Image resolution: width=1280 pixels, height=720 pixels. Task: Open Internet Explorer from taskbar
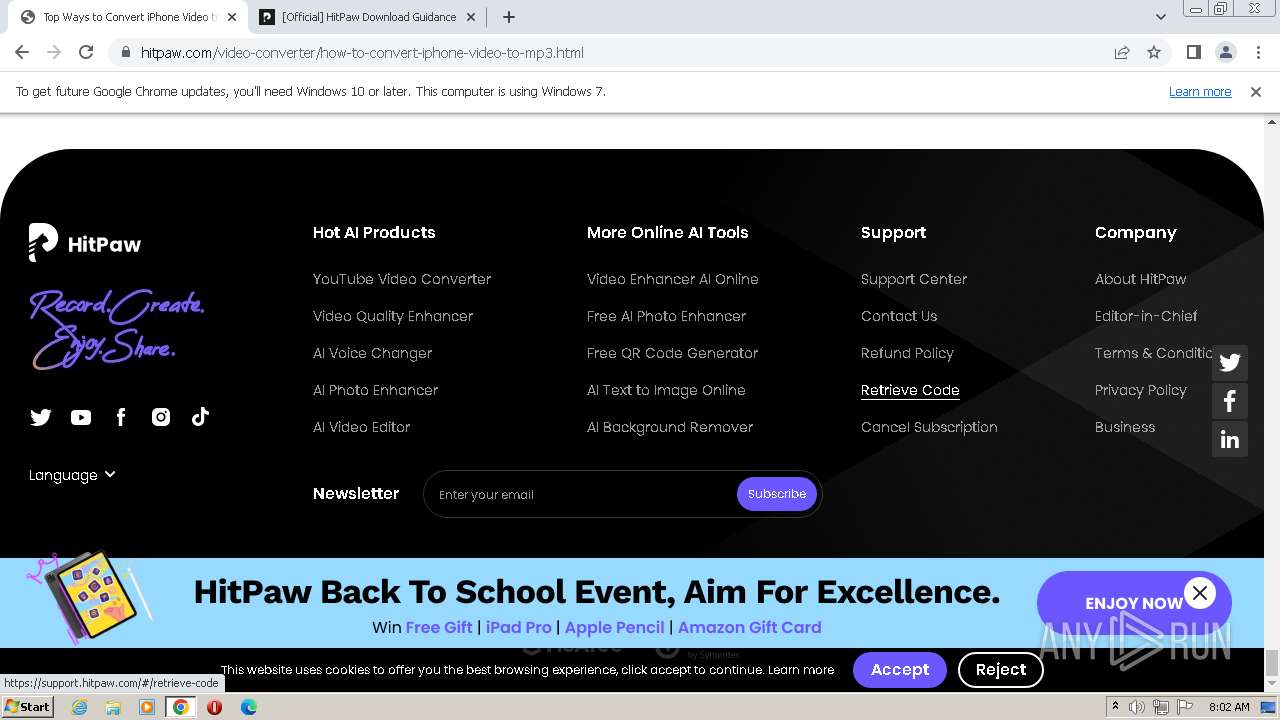80,707
